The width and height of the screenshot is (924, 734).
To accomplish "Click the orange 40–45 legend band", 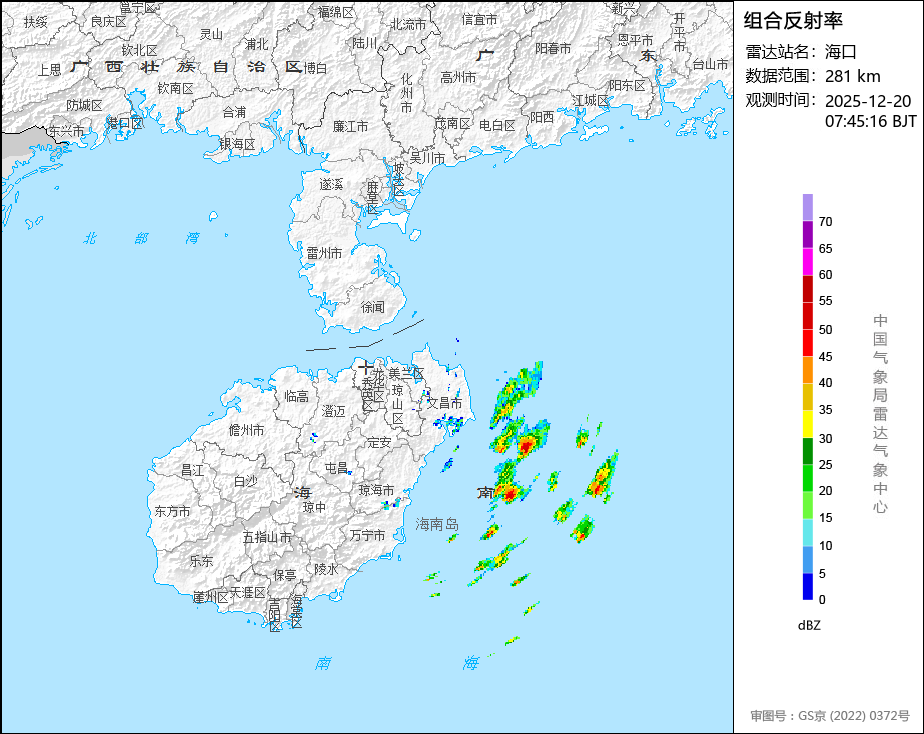I will click(808, 370).
